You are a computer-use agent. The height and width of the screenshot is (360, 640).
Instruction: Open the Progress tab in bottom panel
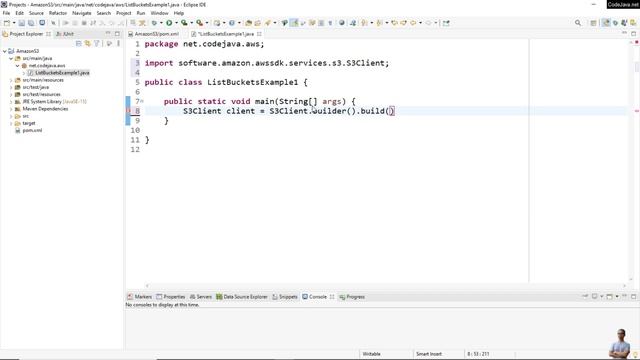click(352, 297)
